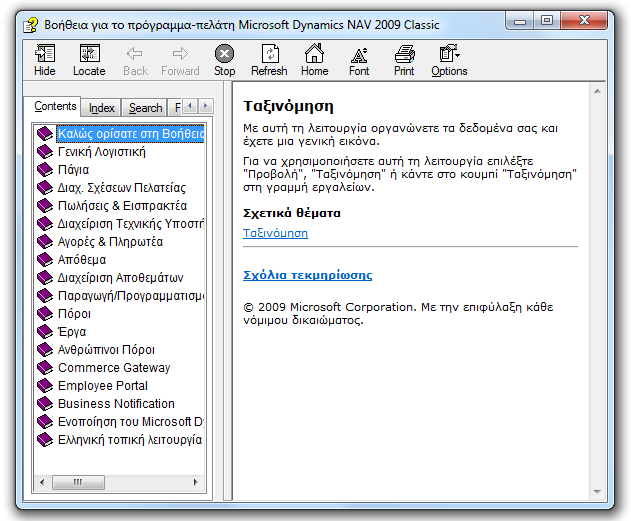This screenshot has width=631, height=521.
Task: Maximize the help window
Action: pyautogui.click(x=546, y=21)
